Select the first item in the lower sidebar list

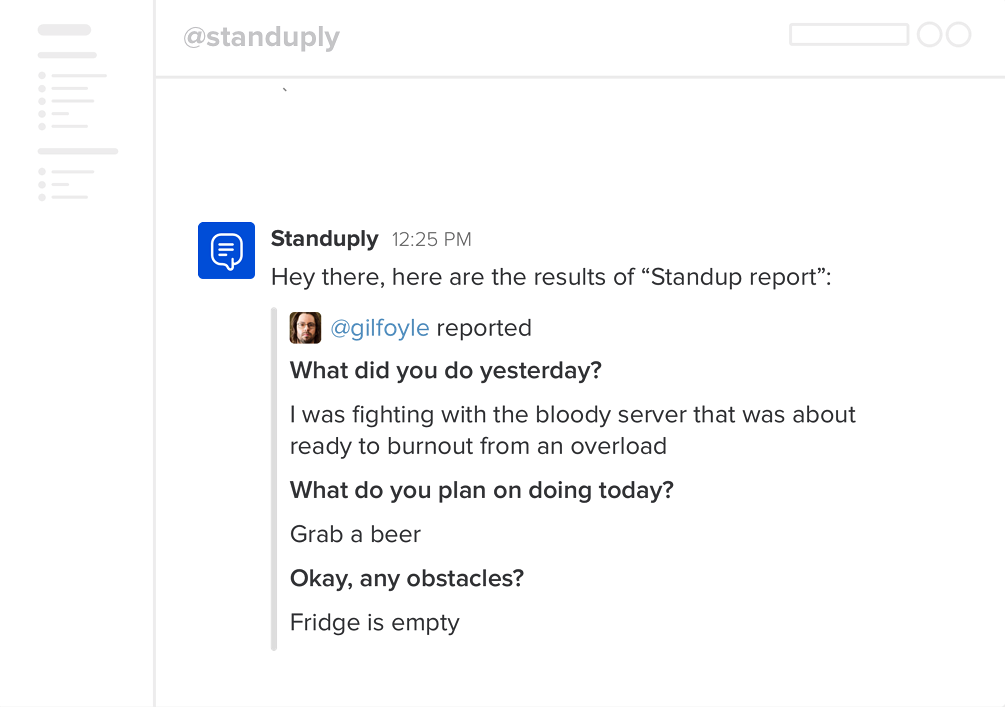(67, 172)
